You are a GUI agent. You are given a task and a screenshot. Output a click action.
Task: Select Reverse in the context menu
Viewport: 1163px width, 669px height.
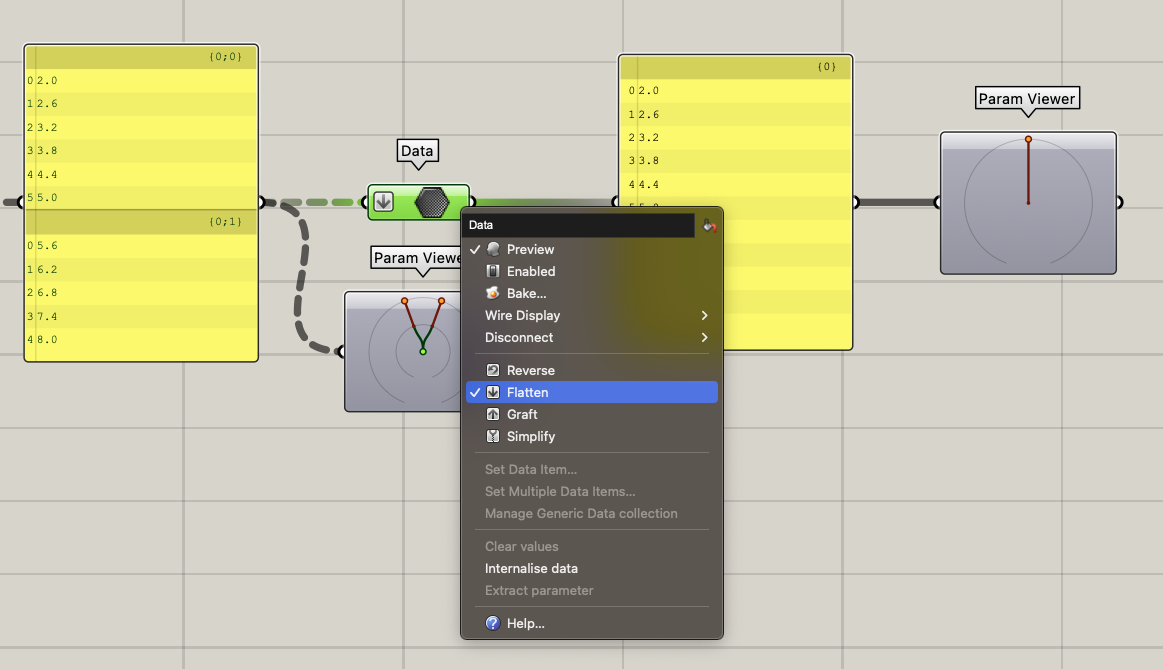(x=592, y=370)
